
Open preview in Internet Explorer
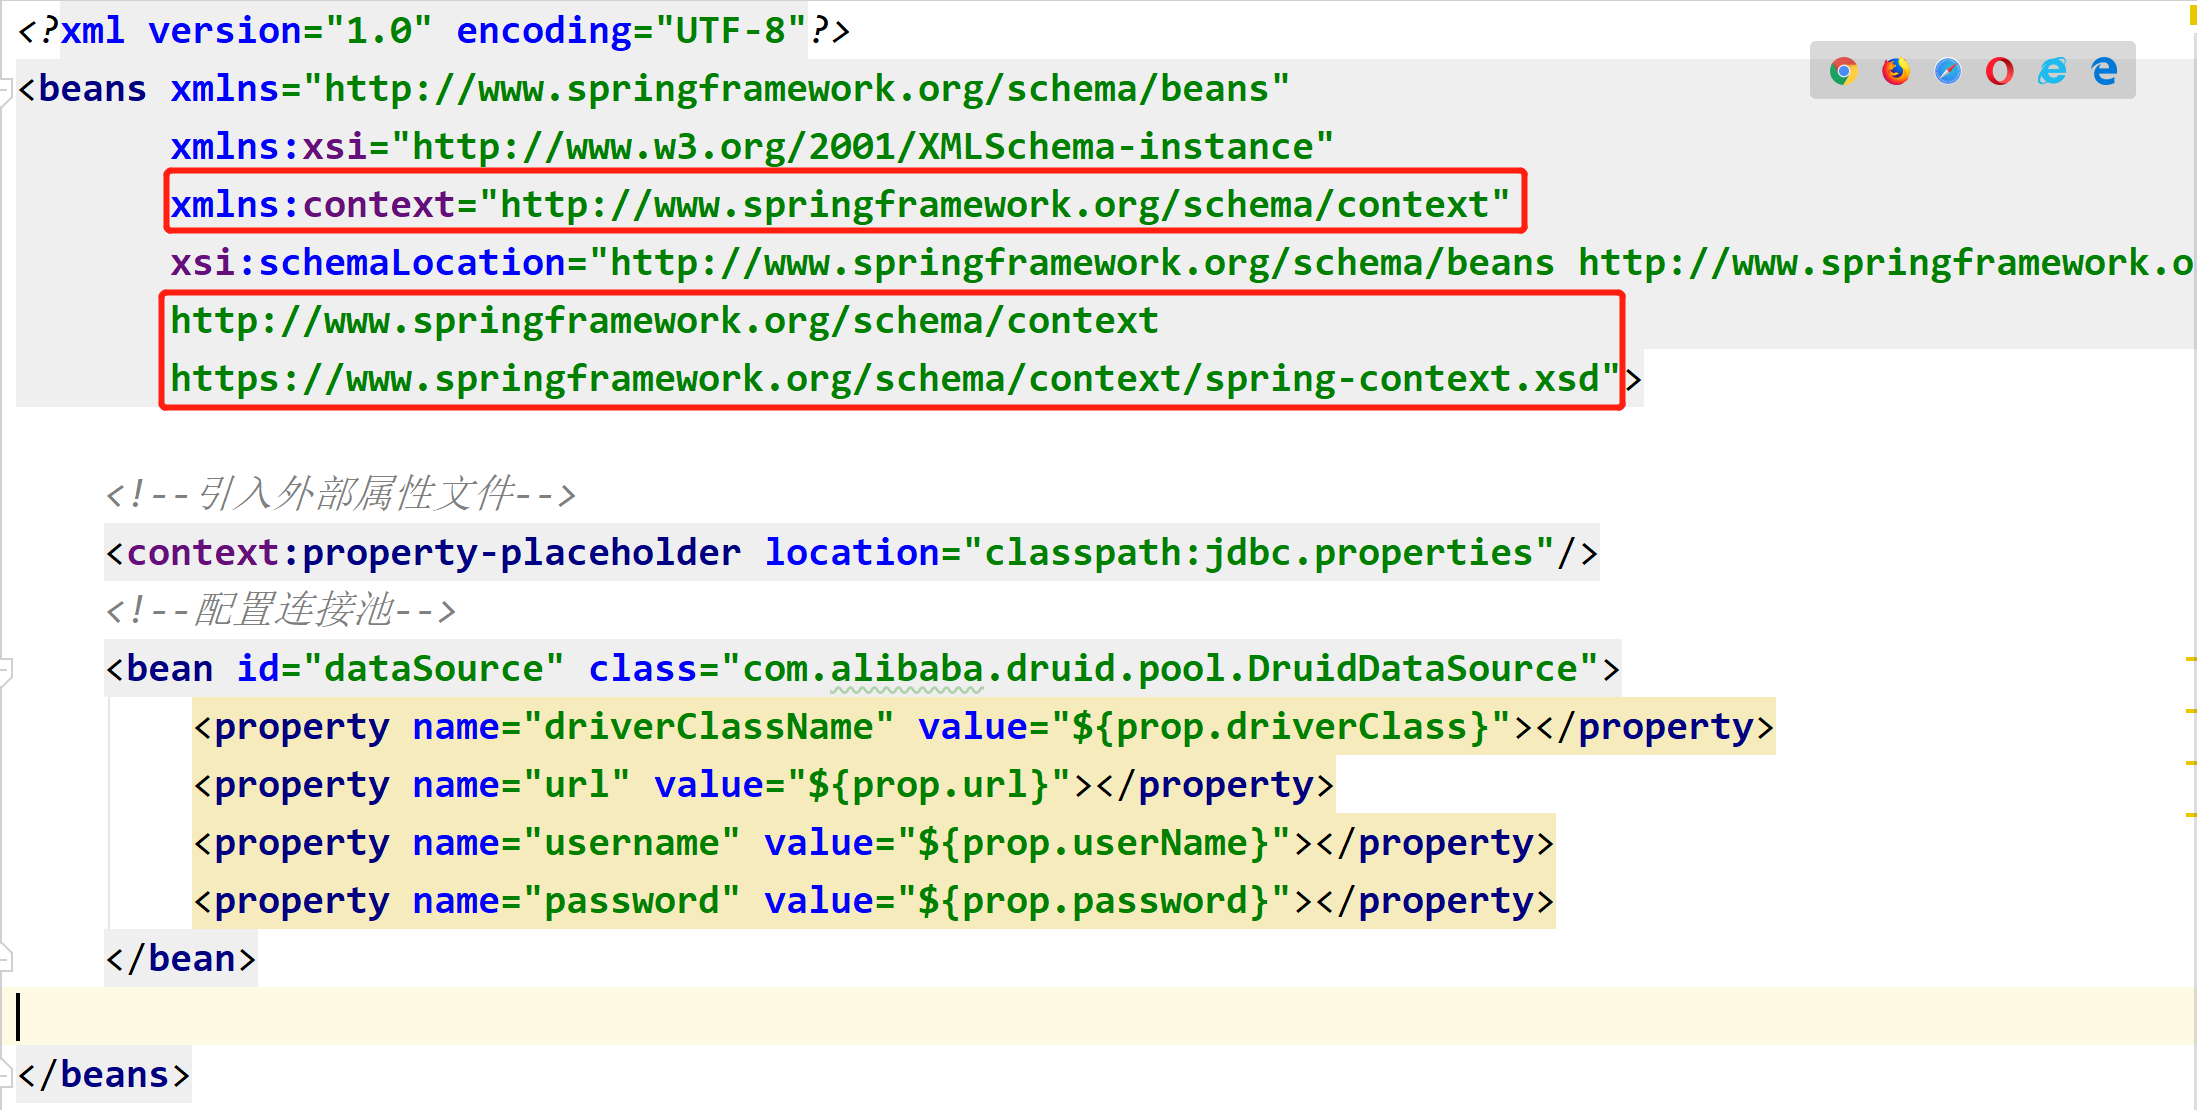click(2052, 71)
